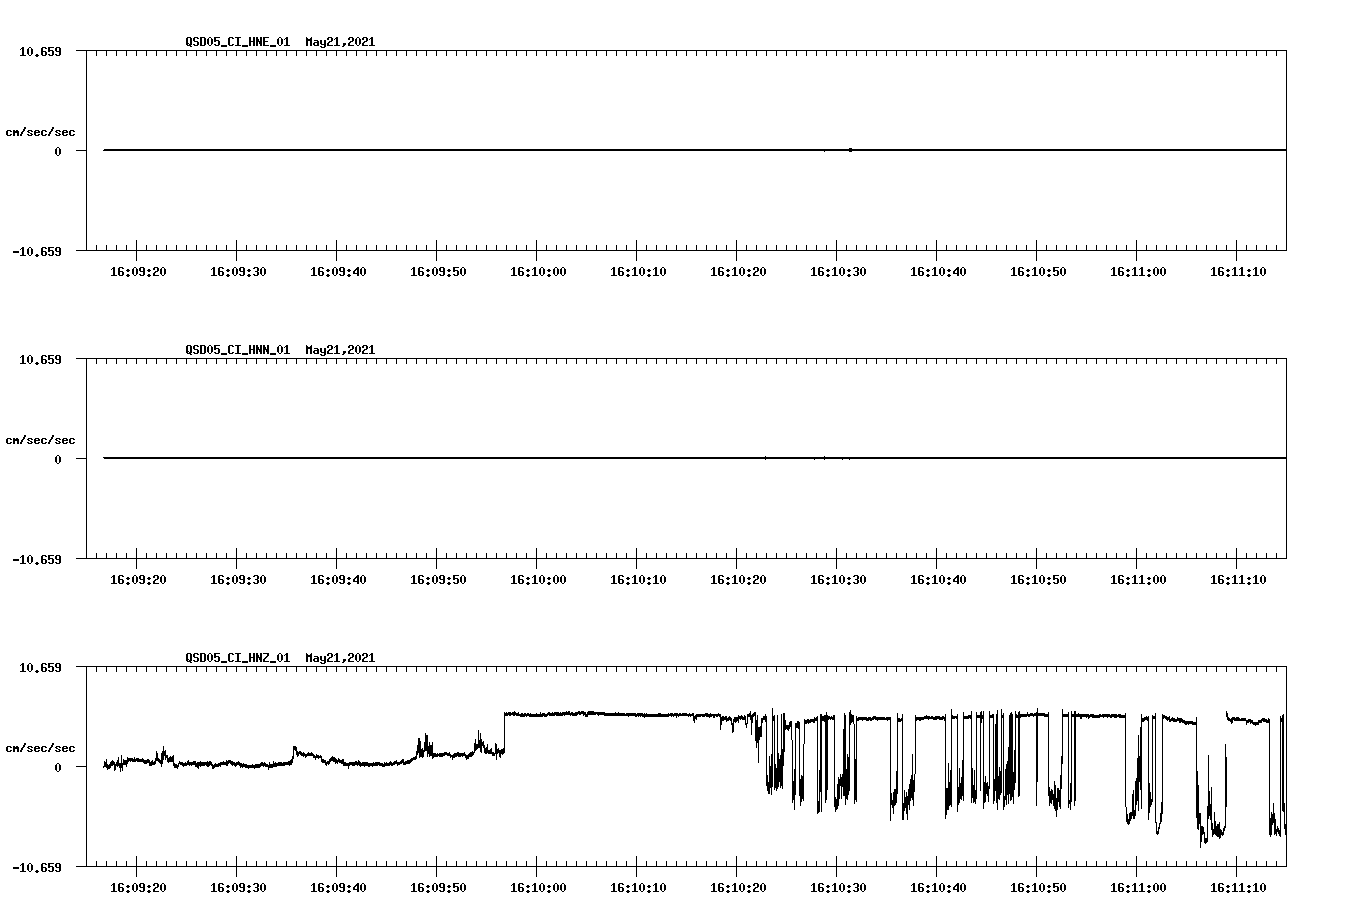The width and height of the screenshot is (1358, 924).
Task: Click the cm/sec/sec unit label on middle plot
Action: tap(40, 439)
